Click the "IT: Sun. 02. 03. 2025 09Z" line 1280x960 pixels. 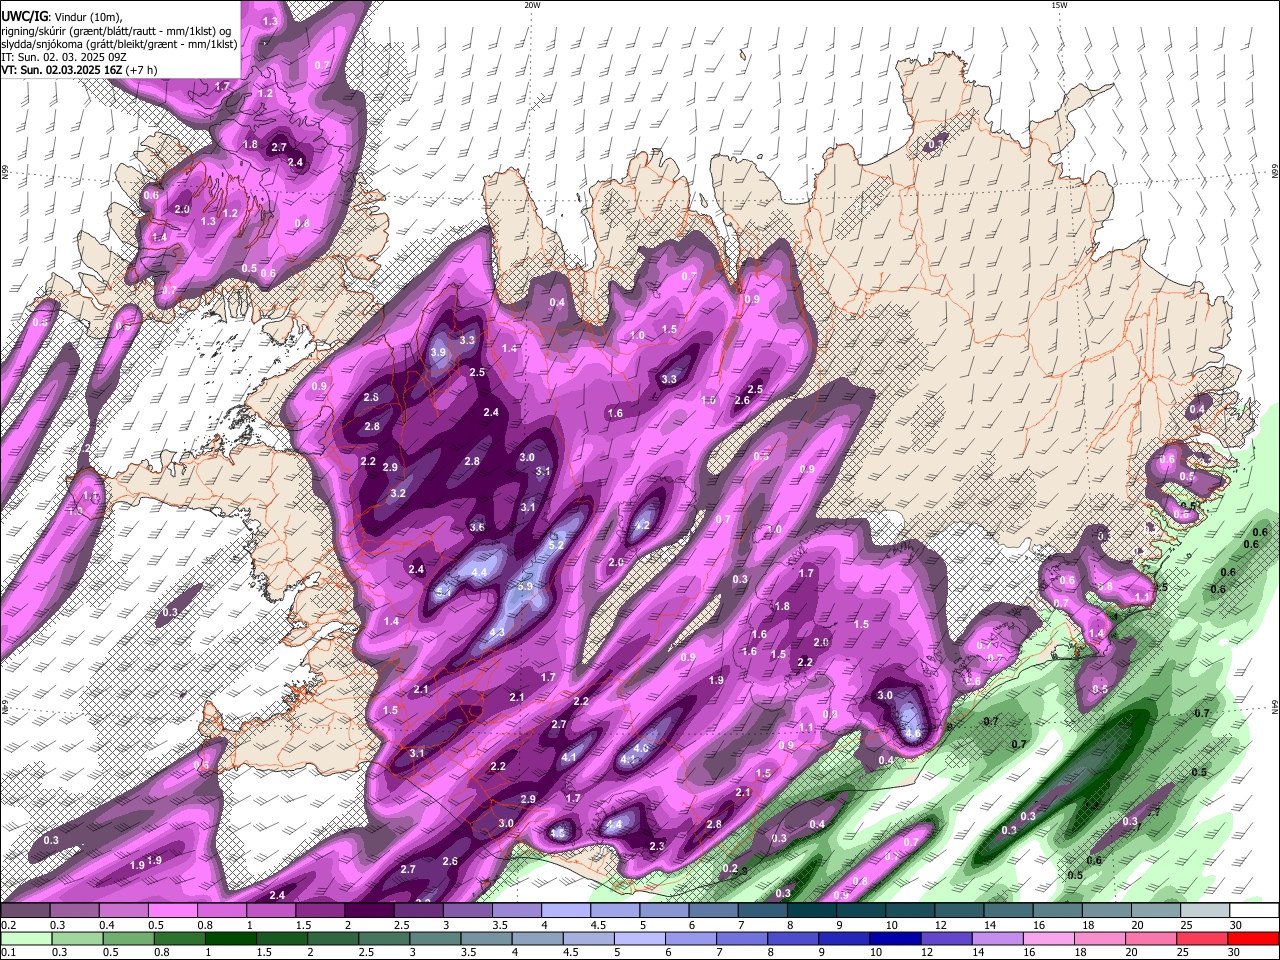(x=63, y=57)
